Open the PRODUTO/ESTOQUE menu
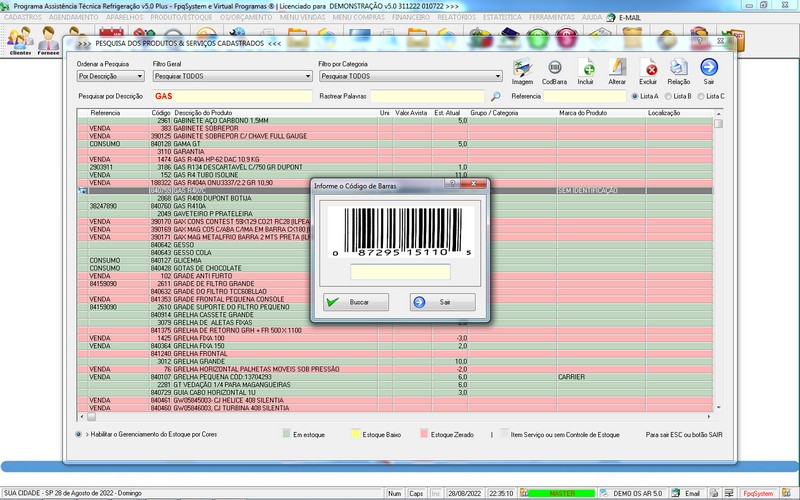The image size is (800, 500). coord(181,17)
